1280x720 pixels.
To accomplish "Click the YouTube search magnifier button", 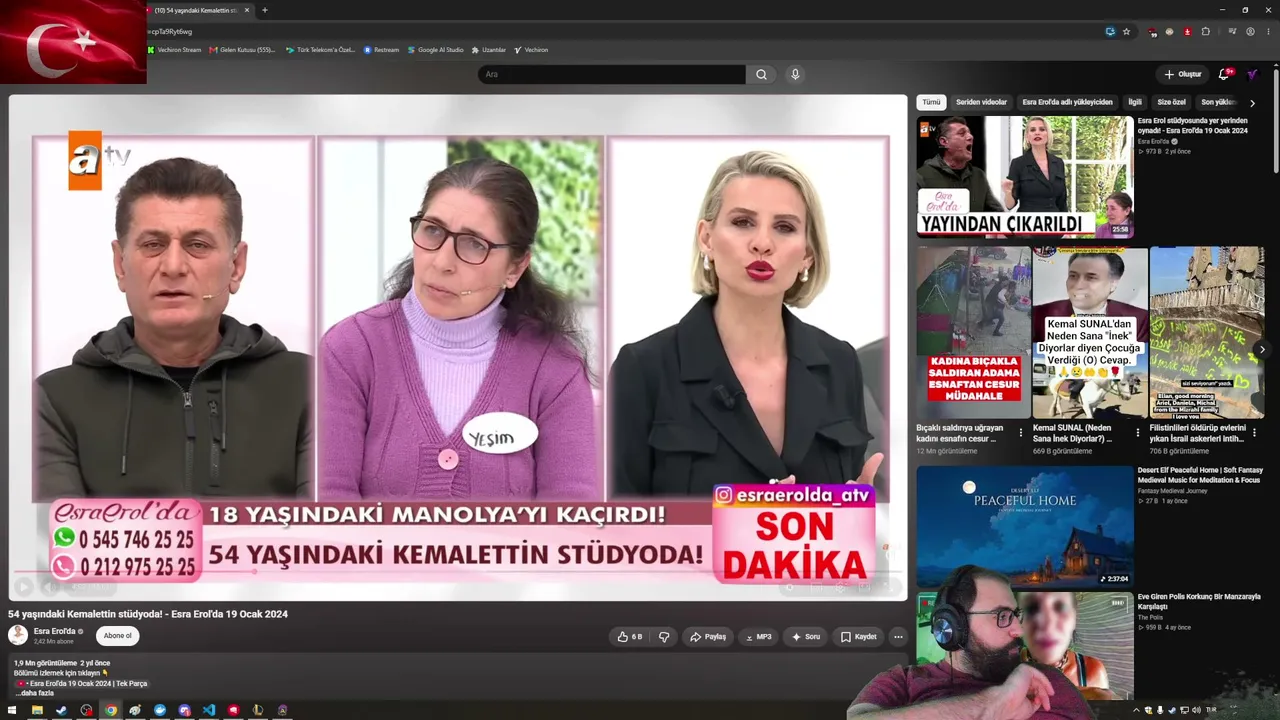I will [761, 74].
